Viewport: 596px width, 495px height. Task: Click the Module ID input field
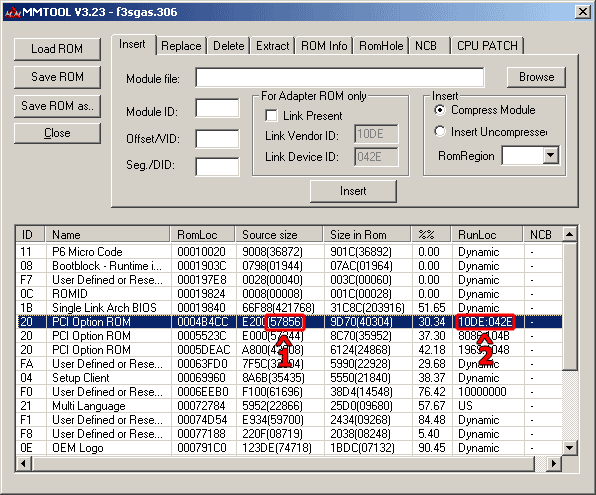(x=217, y=108)
